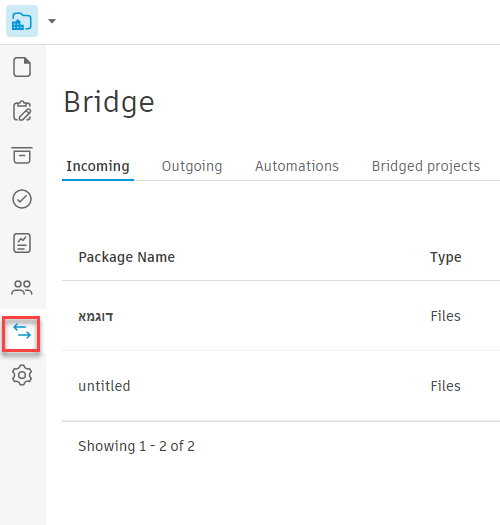Open the Settings gear icon
This screenshot has width=500, height=525.
tap(22, 375)
